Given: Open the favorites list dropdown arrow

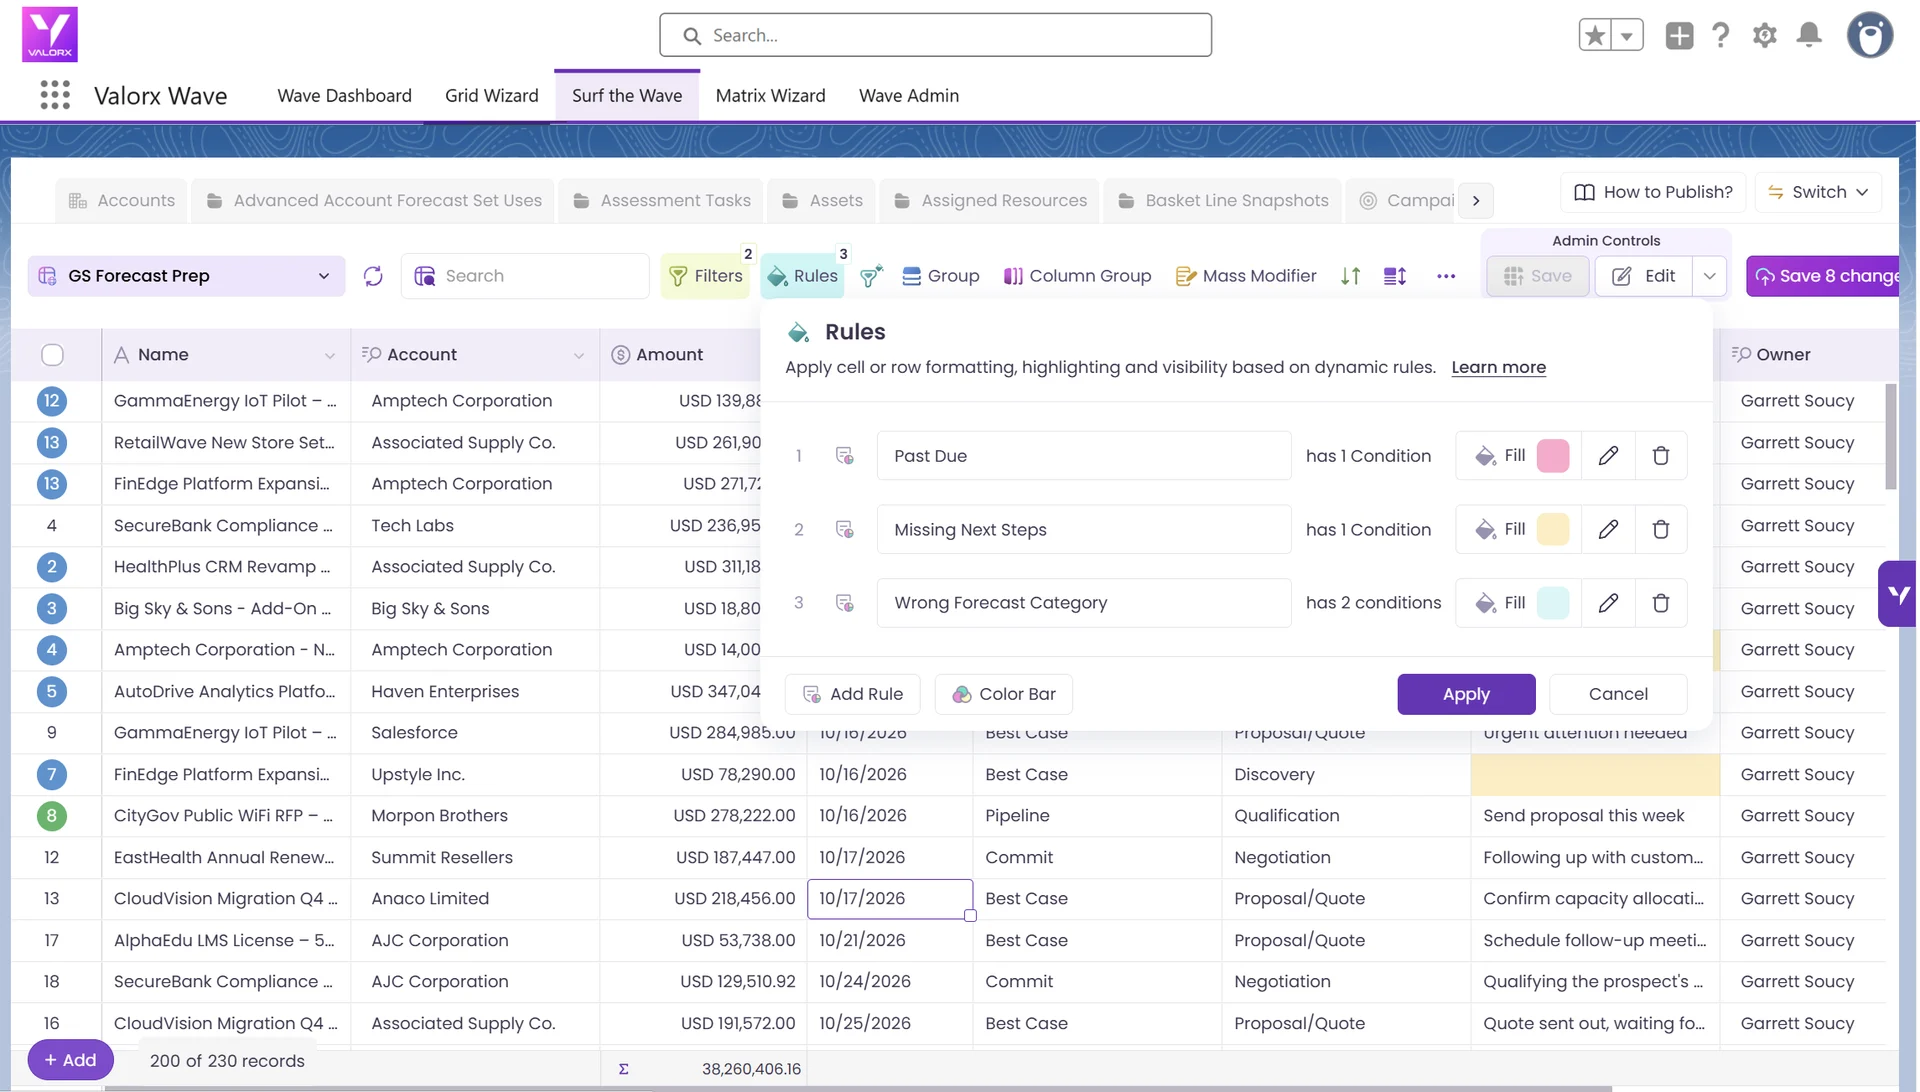Looking at the screenshot, I should click(x=1627, y=36).
